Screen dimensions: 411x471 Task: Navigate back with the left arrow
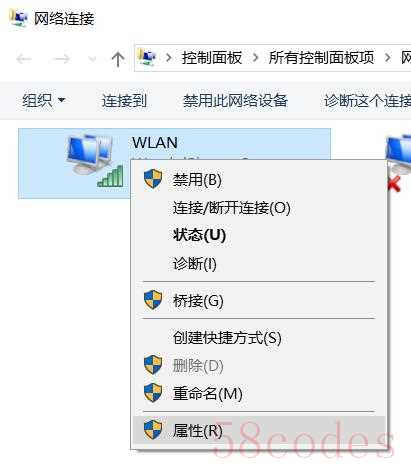coord(24,59)
